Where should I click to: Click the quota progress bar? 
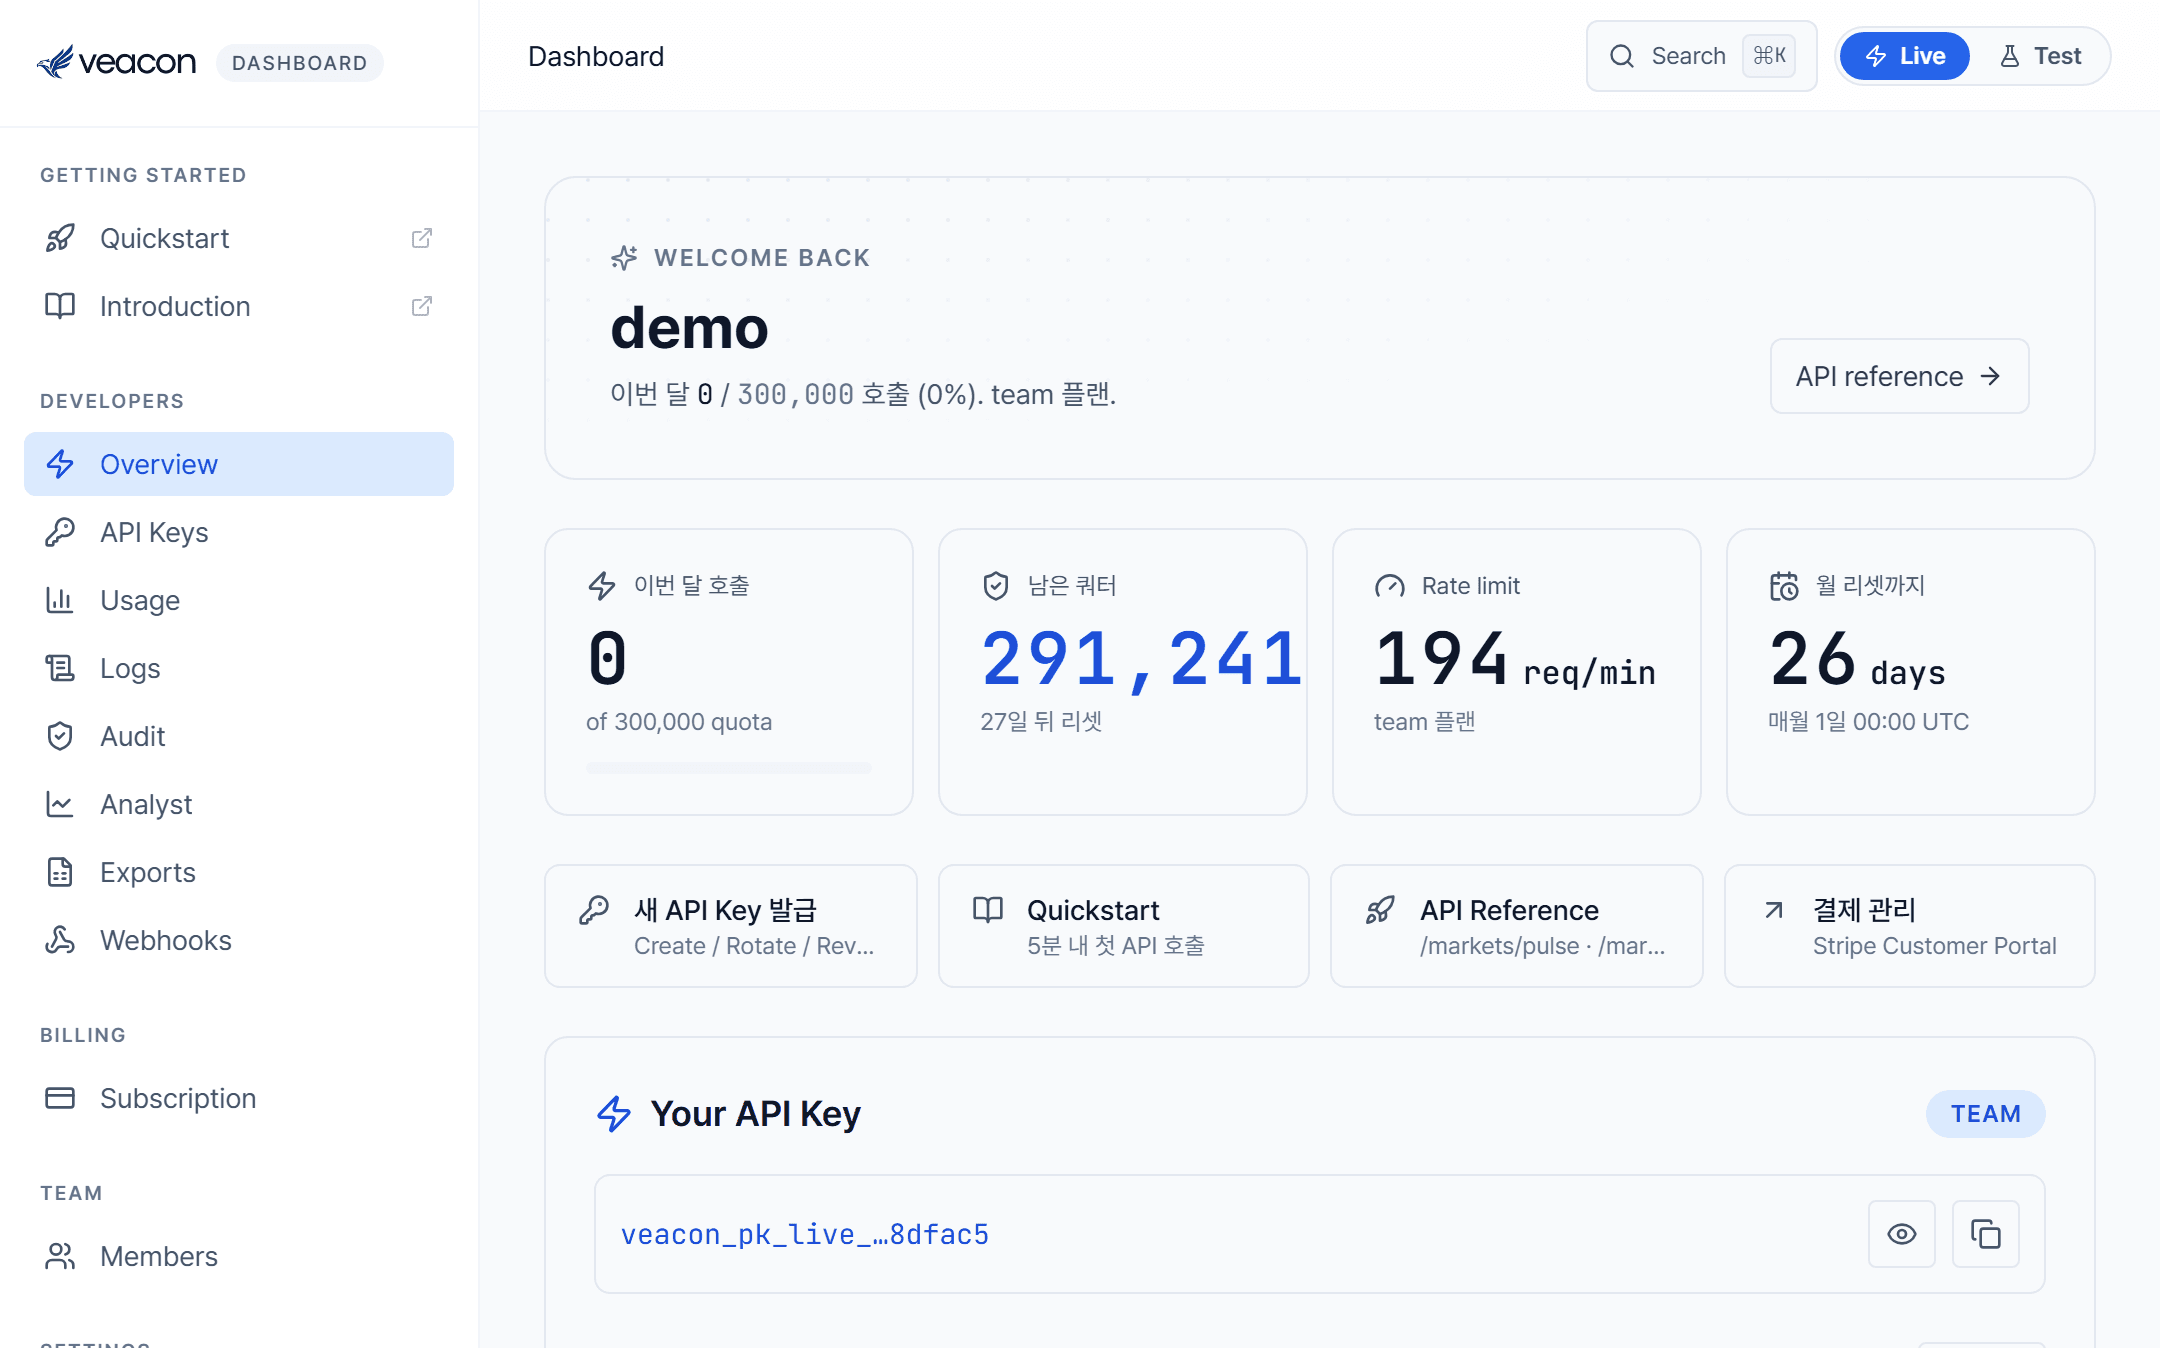(x=729, y=768)
